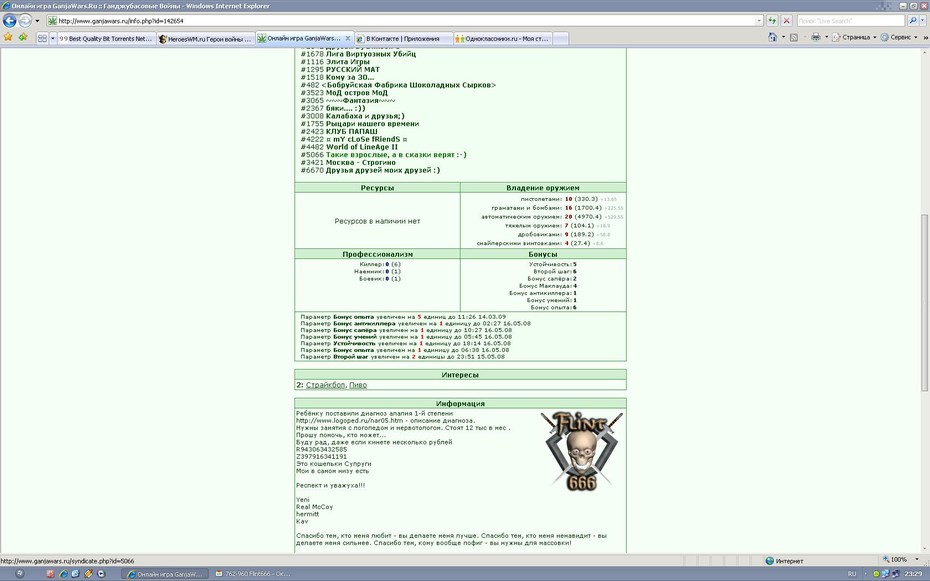Click the taskbar GanjaWars Internet Explorer button

[x=165, y=574]
